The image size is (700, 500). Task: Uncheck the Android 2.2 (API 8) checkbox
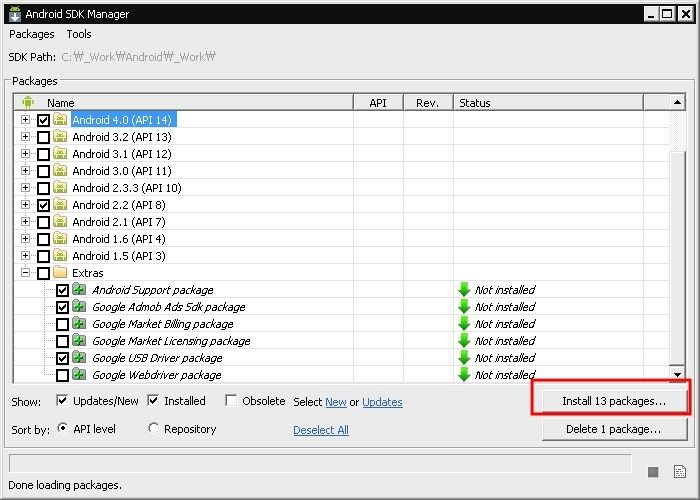[43, 205]
